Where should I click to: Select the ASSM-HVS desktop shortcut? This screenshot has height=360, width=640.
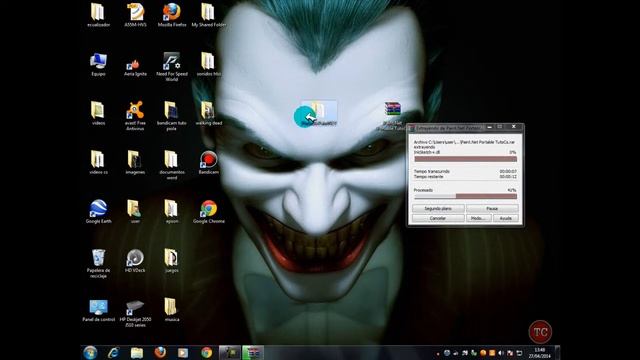135,15
